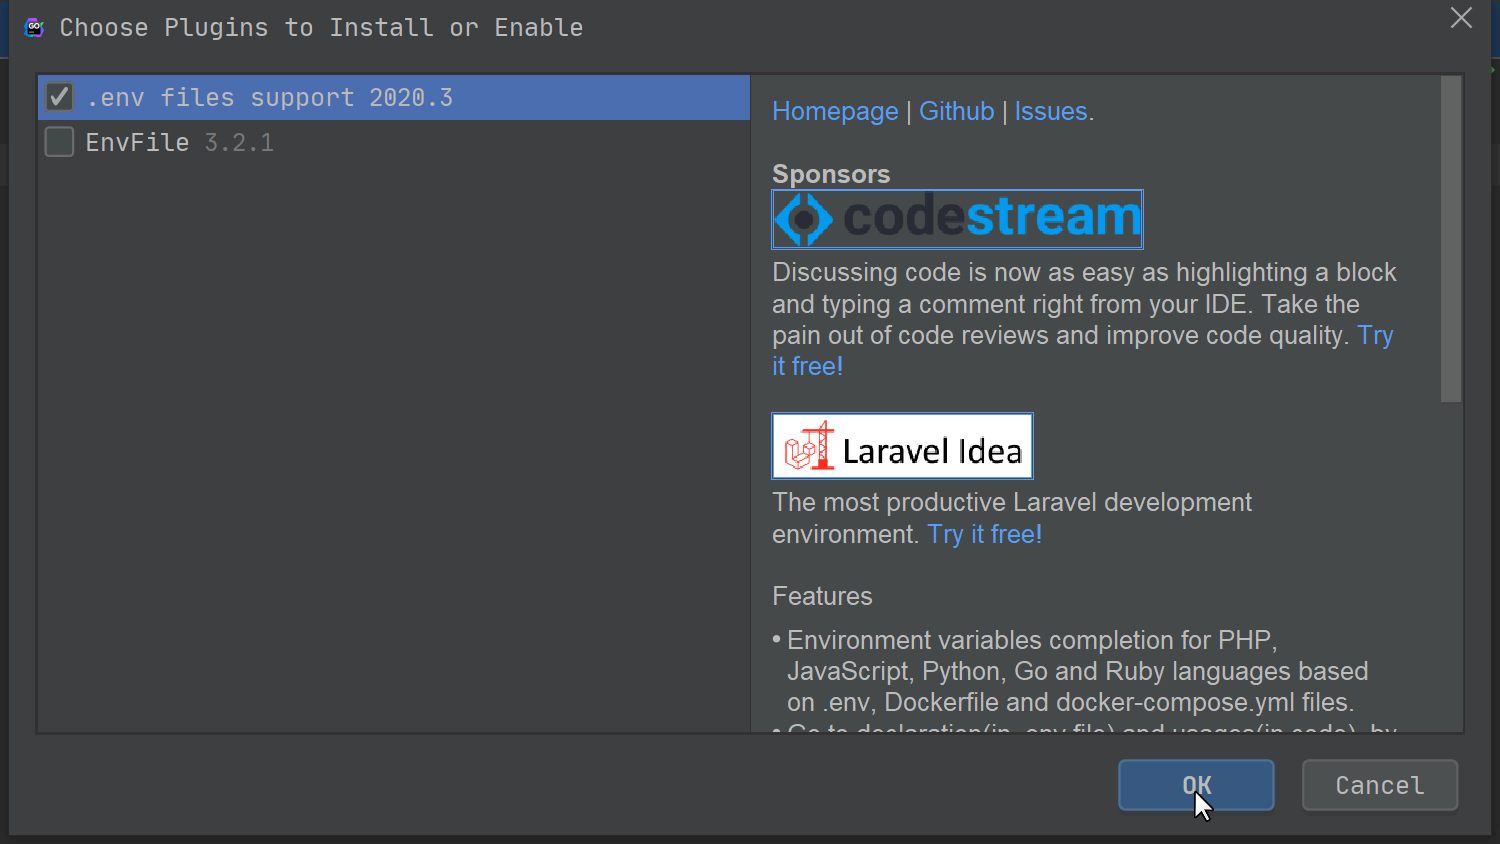Screen dimensions: 1500x844
Task: Close the plugin dialog with X
Action: pos(1461,18)
